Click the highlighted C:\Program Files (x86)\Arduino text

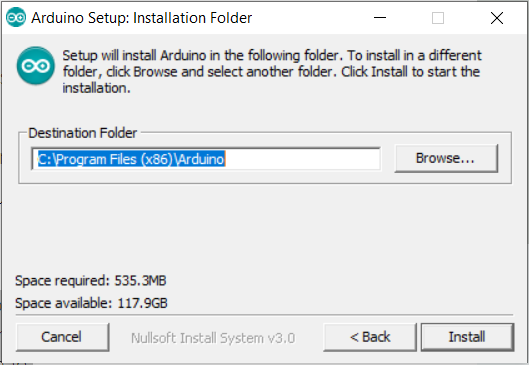click(131, 159)
